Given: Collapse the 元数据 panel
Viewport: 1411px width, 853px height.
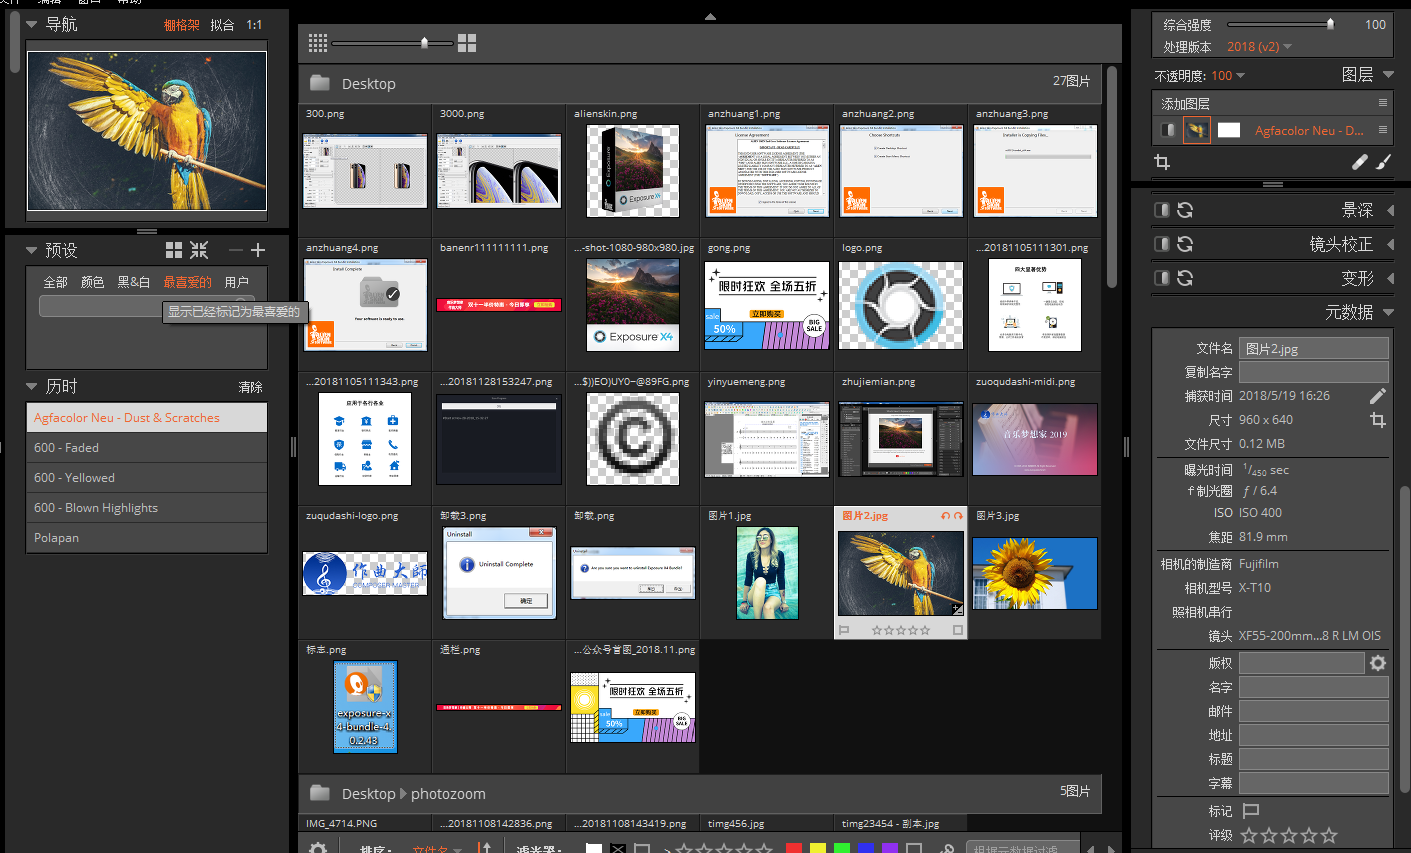Looking at the screenshot, I should click(x=1389, y=312).
